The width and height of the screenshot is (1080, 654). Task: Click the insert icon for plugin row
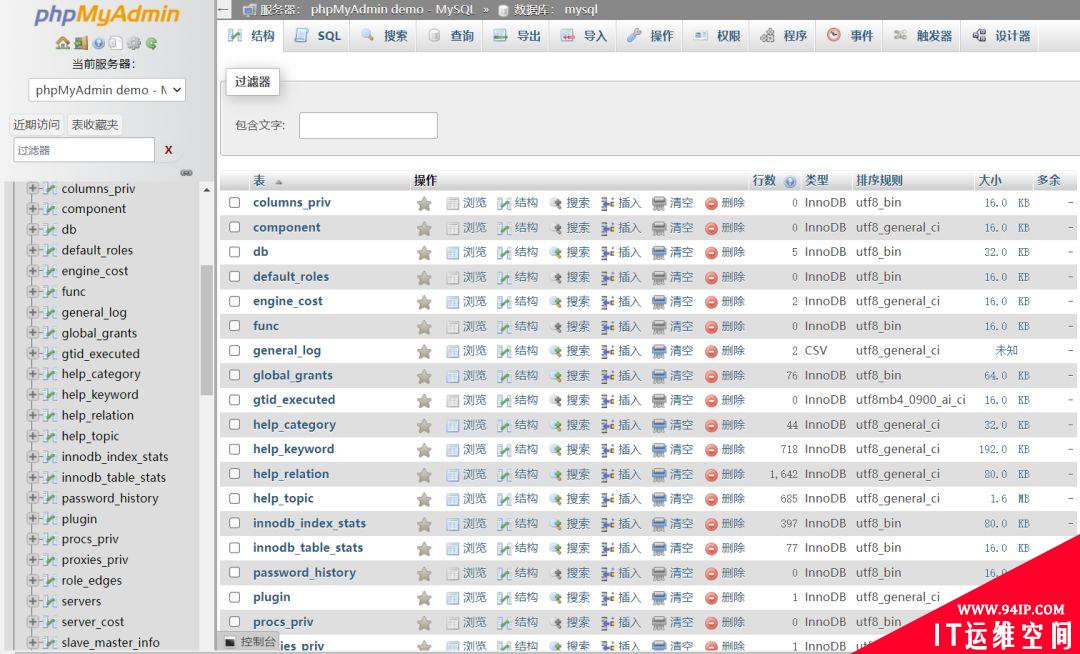pyautogui.click(x=608, y=598)
